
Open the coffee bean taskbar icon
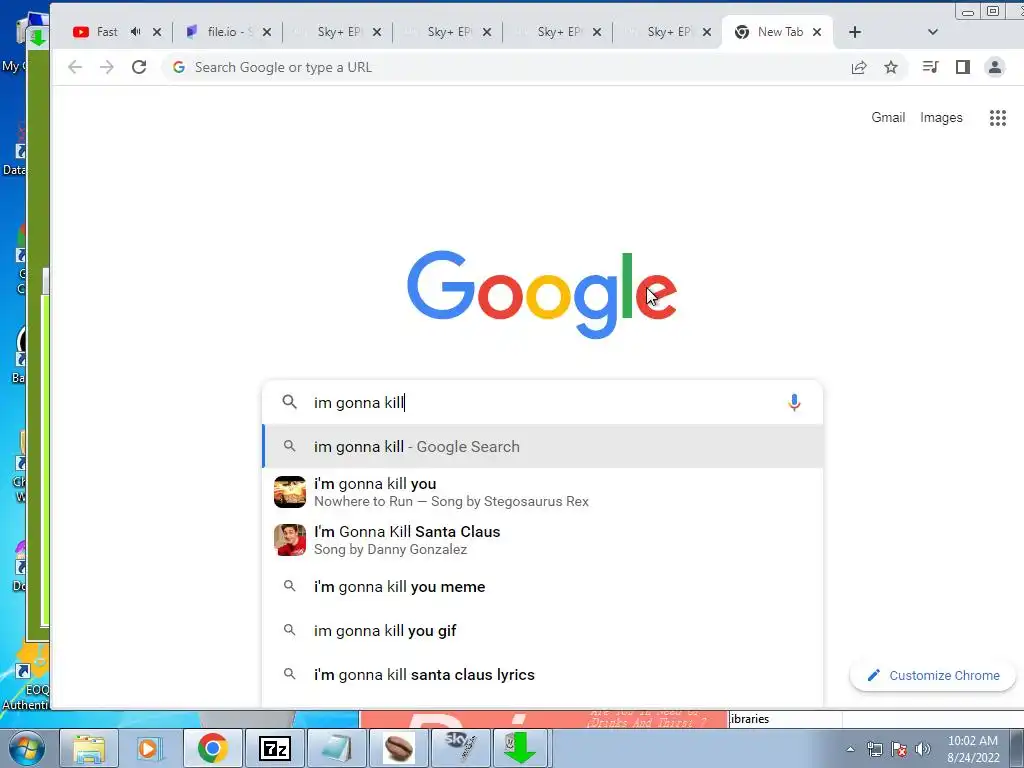click(x=398, y=748)
